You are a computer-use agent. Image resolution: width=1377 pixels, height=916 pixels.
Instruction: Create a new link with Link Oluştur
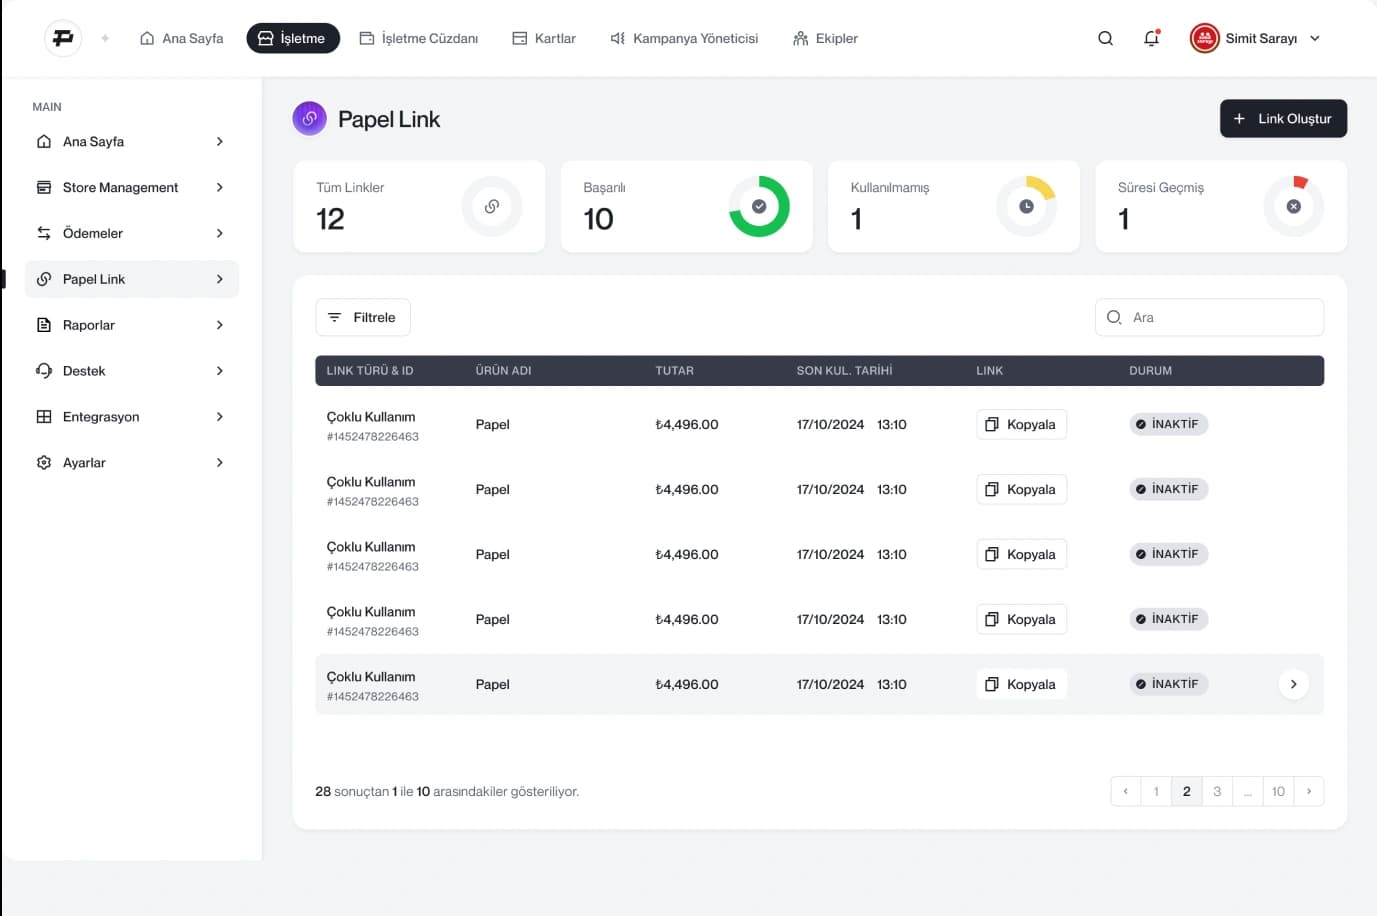[x=1283, y=118]
